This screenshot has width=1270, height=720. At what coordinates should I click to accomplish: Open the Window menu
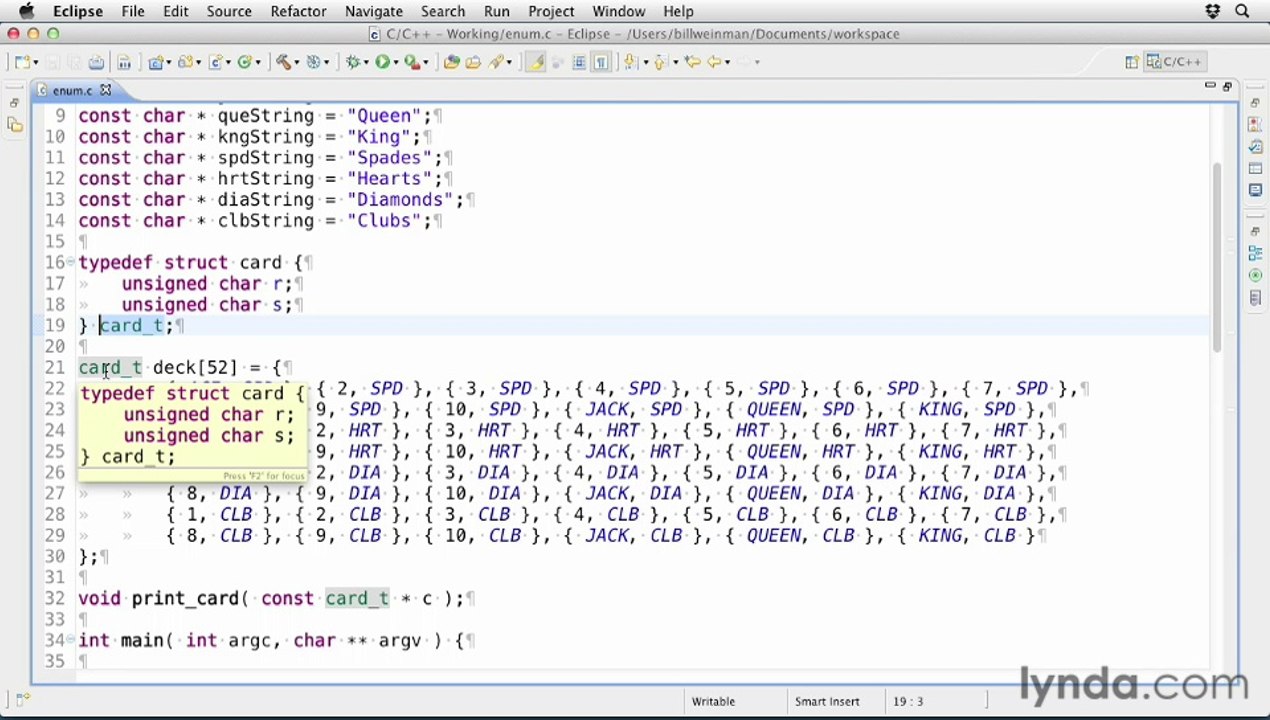tap(618, 11)
